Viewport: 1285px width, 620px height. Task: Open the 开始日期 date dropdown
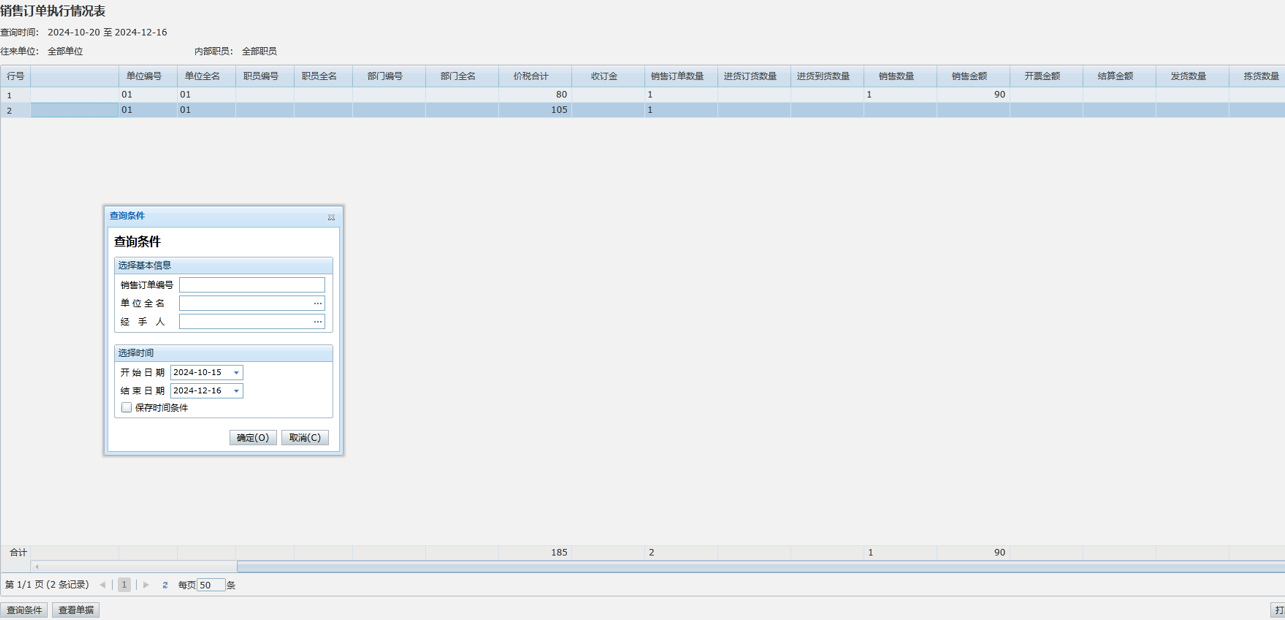point(236,373)
